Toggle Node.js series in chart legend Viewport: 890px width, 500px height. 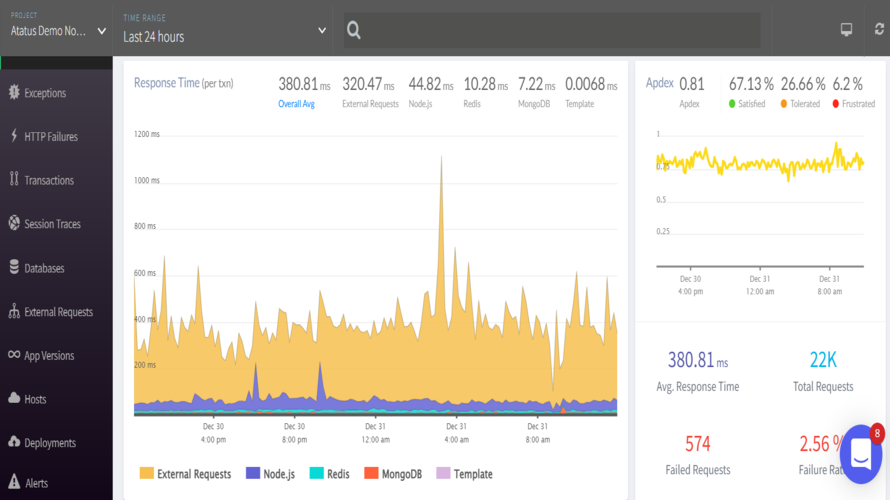coord(270,474)
